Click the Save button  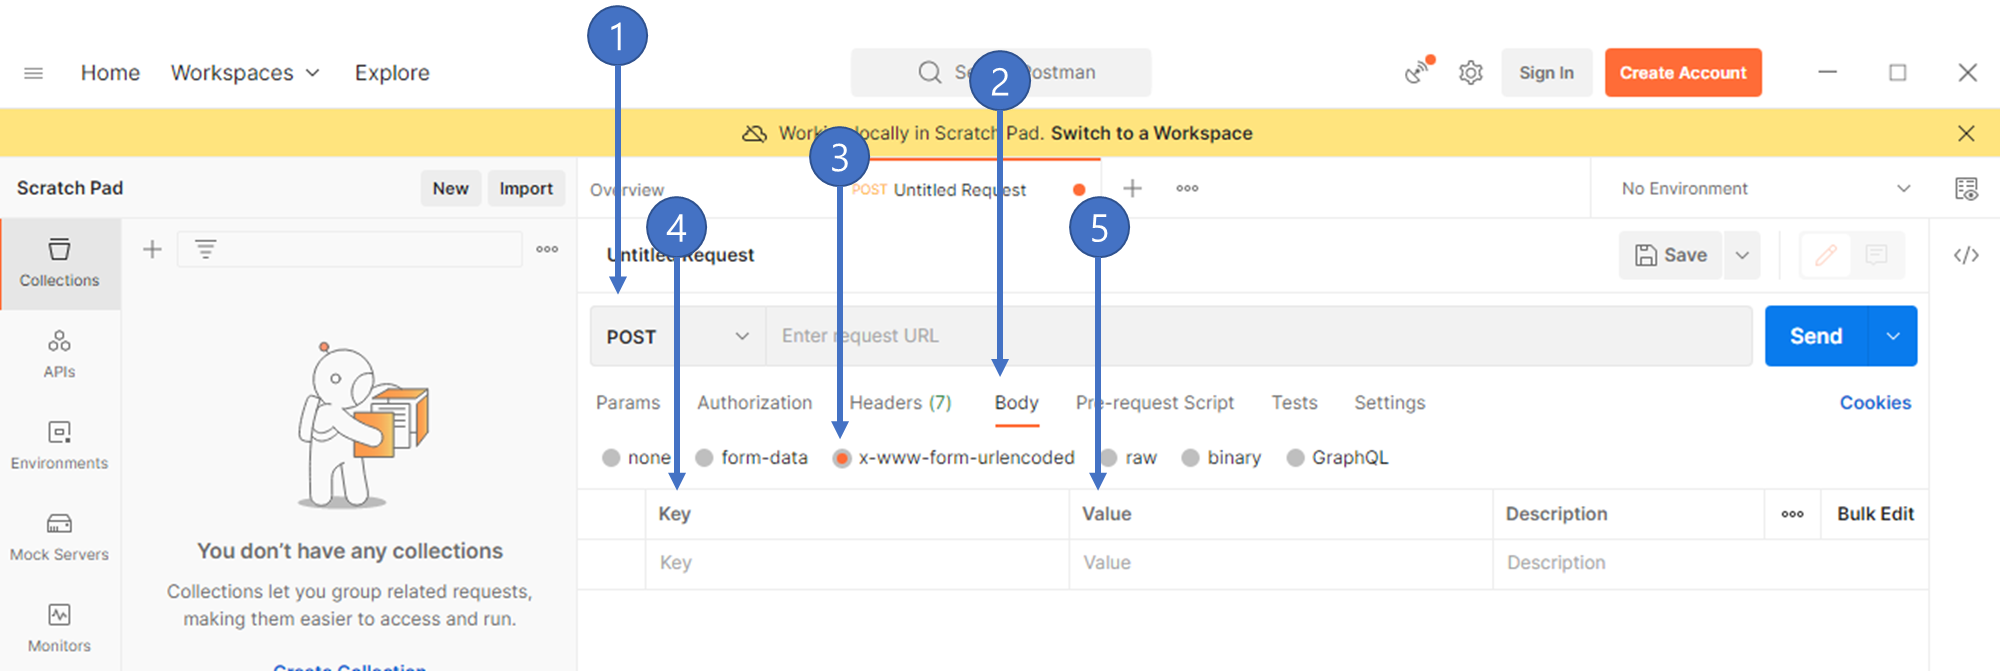[1671, 255]
